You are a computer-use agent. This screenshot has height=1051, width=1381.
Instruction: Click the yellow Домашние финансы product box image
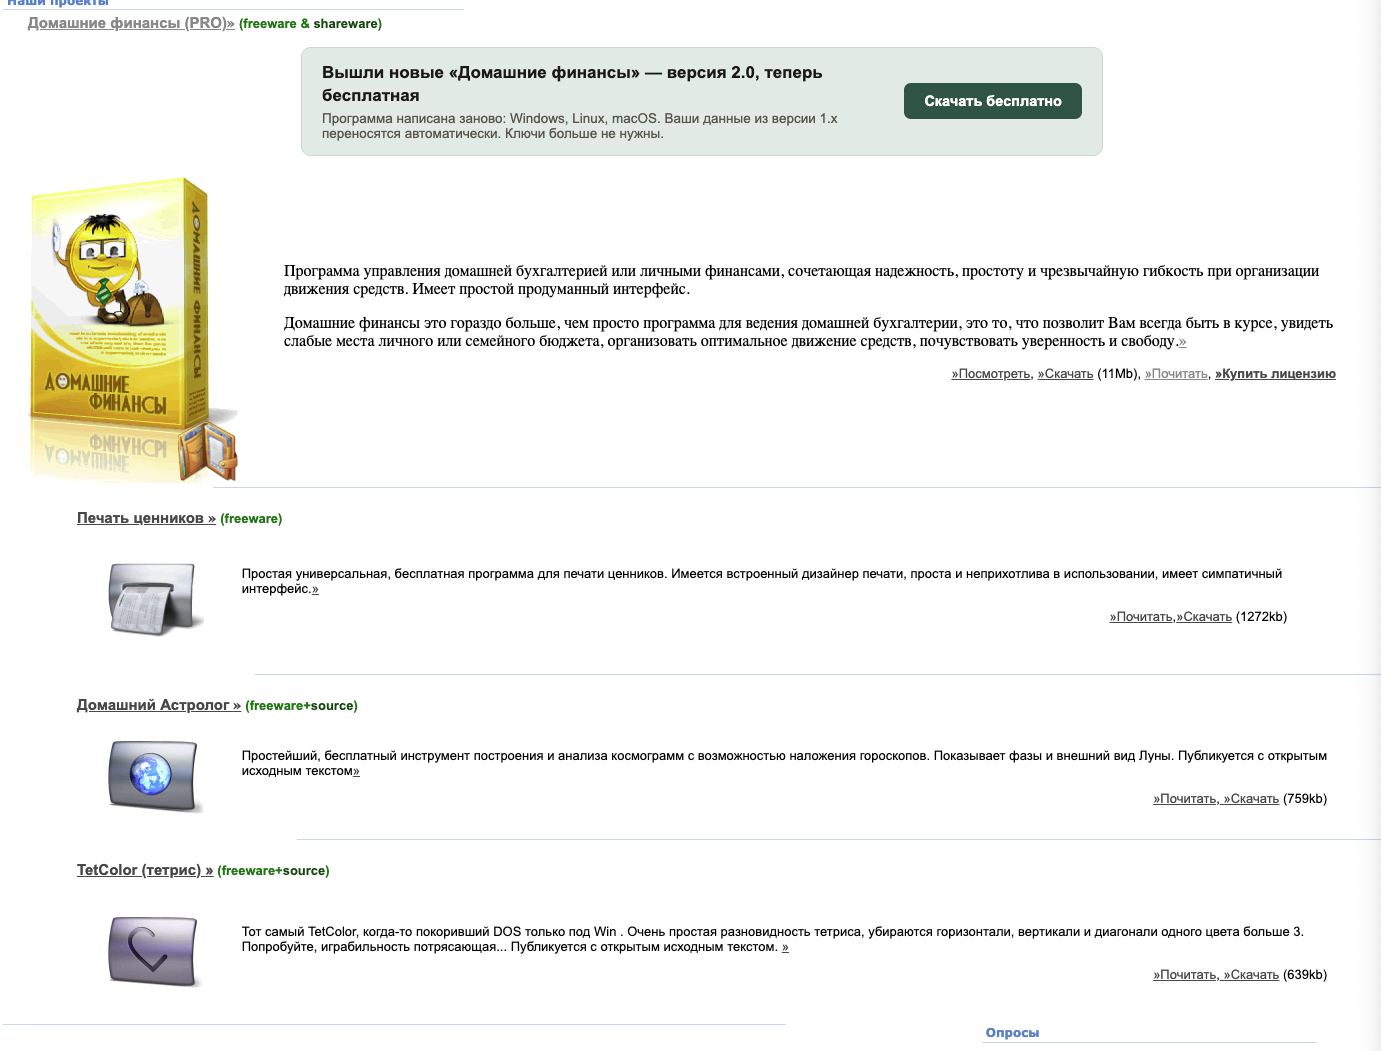[133, 332]
